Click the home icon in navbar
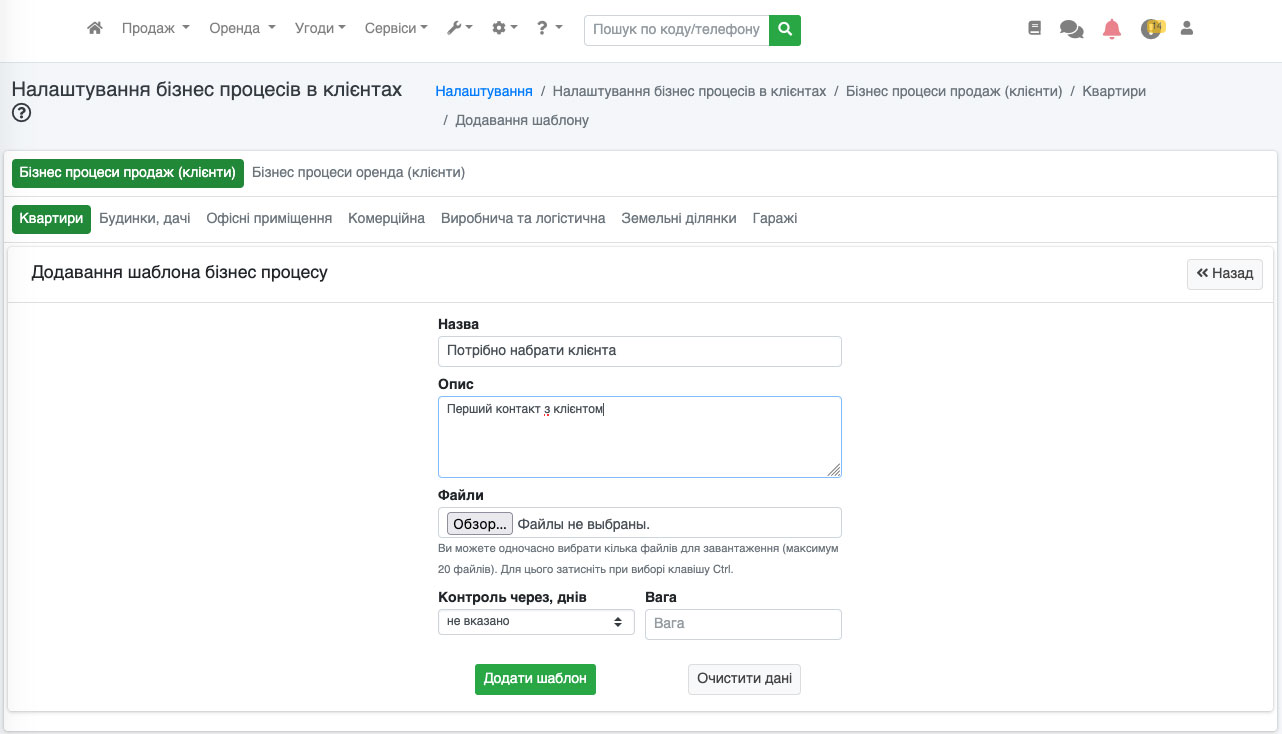The width and height of the screenshot is (1282, 734). click(x=95, y=29)
